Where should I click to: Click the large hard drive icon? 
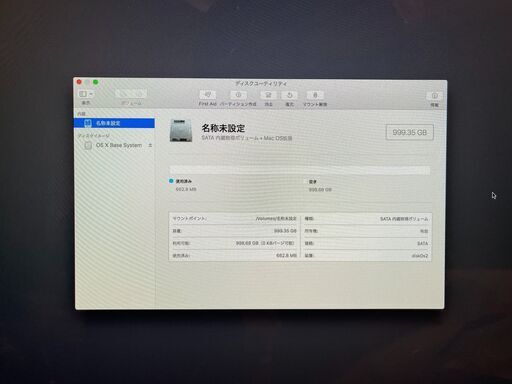tap(181, 131)
